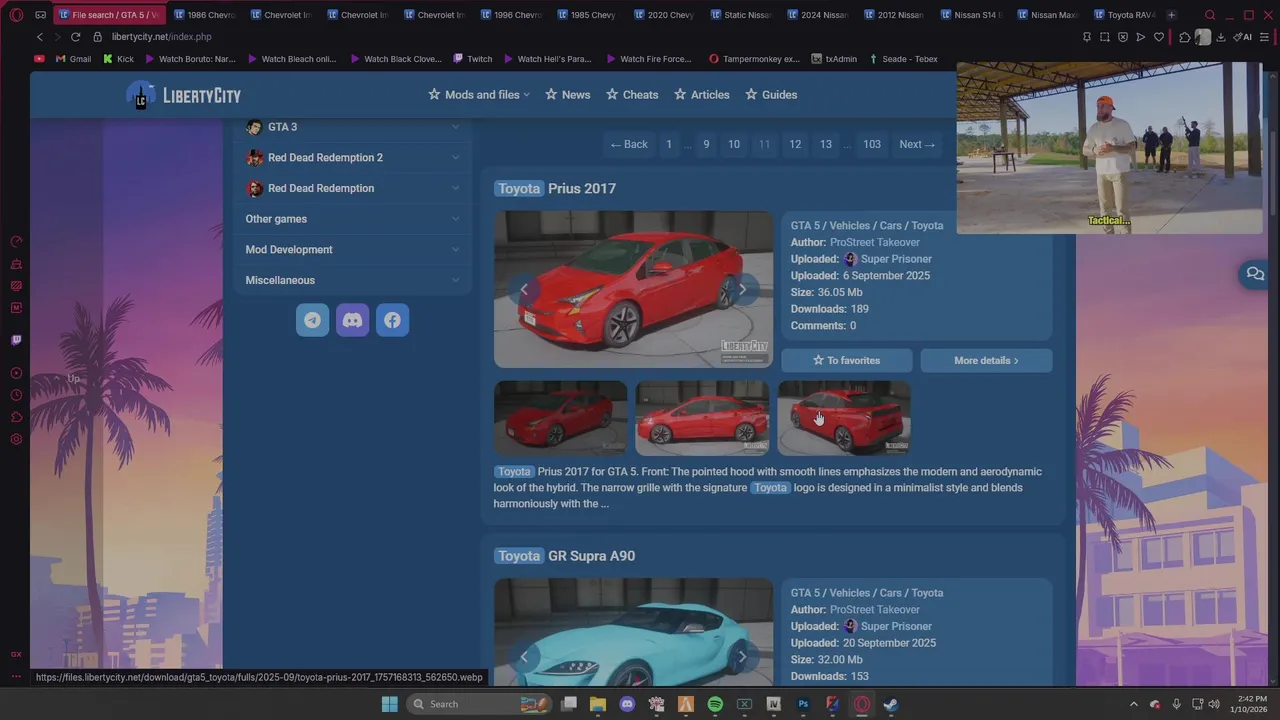The image size is (1280, 720).
Task: Expand the Other games category
Action: click(x=352, y=219)
